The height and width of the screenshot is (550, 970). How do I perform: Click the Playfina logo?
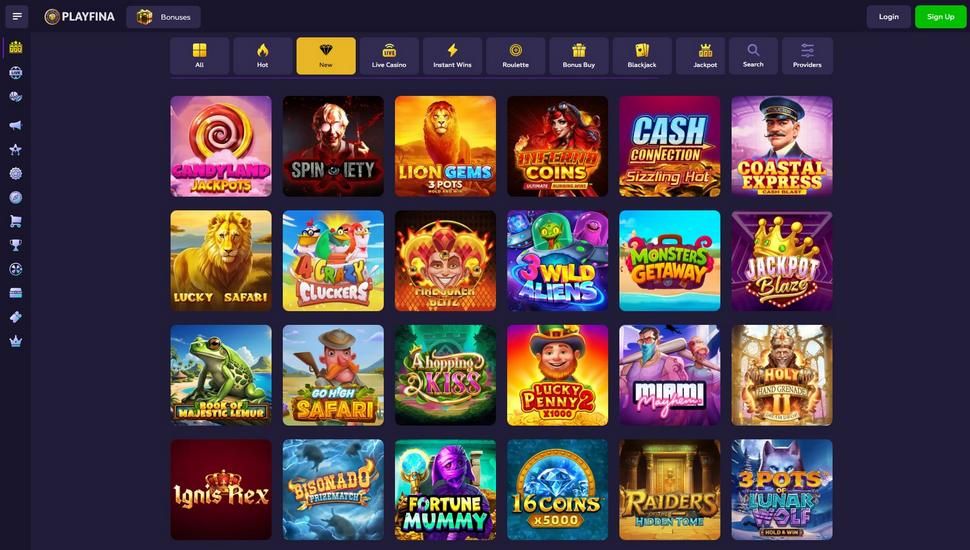[80, 17]
